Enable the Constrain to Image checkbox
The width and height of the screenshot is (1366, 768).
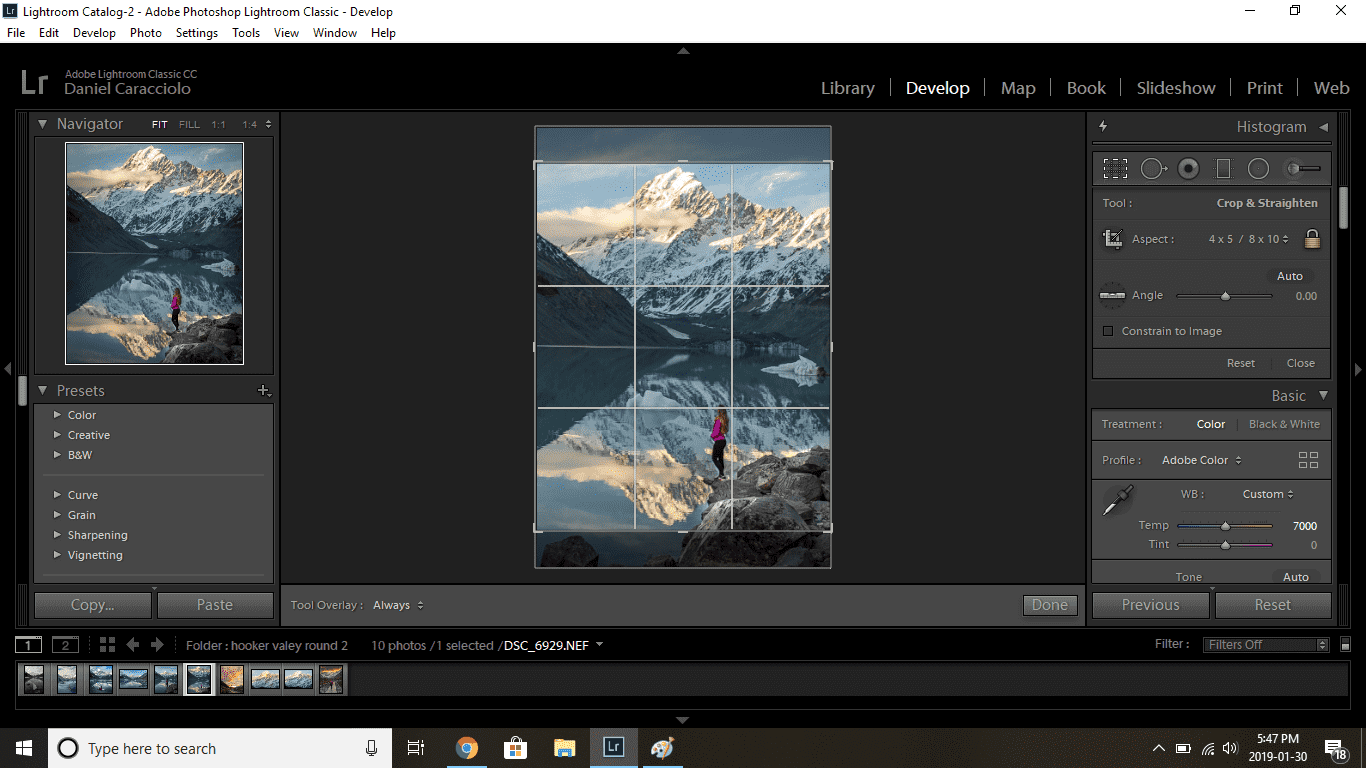(x=1108, y=330)
